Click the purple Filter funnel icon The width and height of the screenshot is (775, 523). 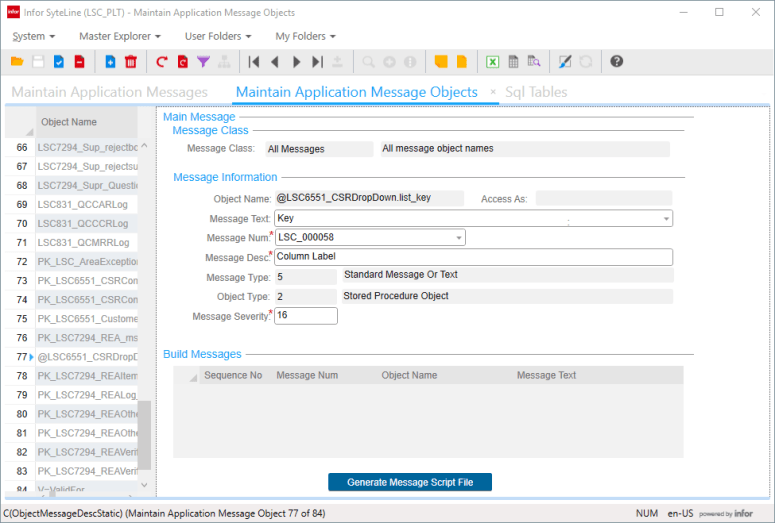click(203, 62)
